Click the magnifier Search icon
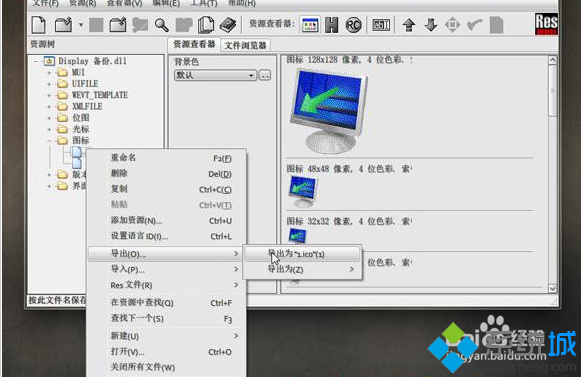The image size is (581, 377). tap(162, 25)
